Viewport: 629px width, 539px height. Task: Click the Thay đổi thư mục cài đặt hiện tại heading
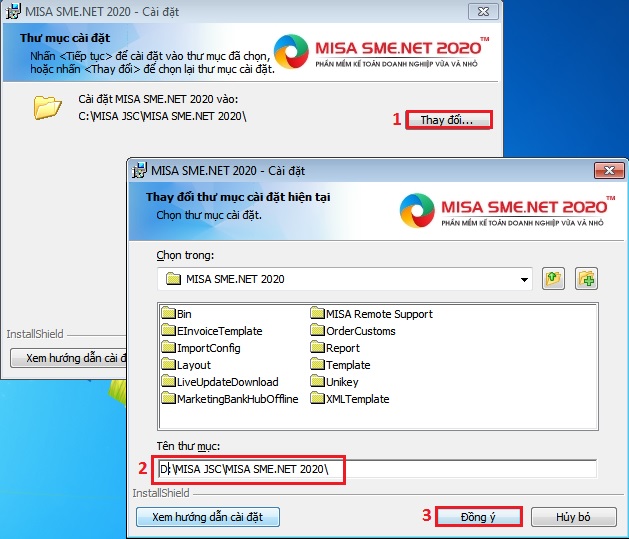[x=238, y=197]
